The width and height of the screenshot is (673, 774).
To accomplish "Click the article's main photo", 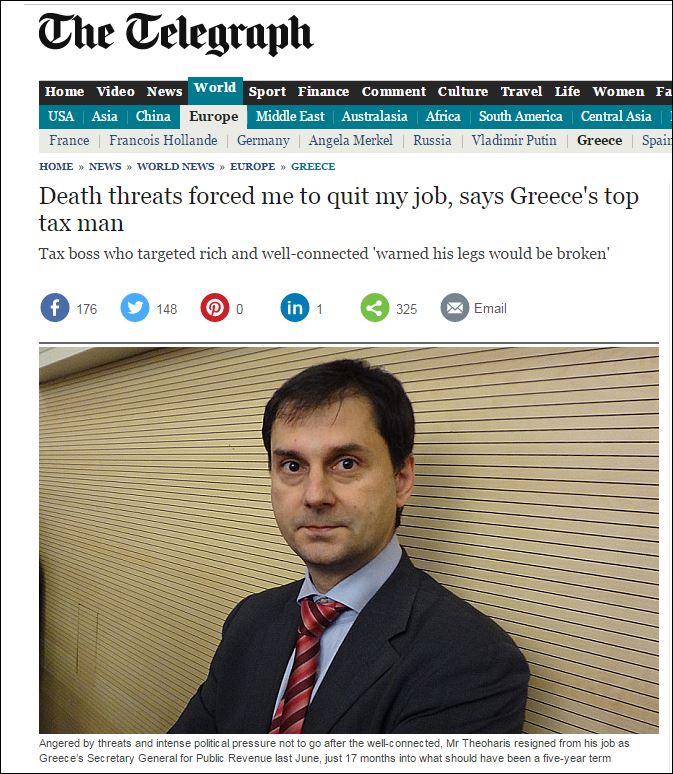I will (x=349, y=540).
